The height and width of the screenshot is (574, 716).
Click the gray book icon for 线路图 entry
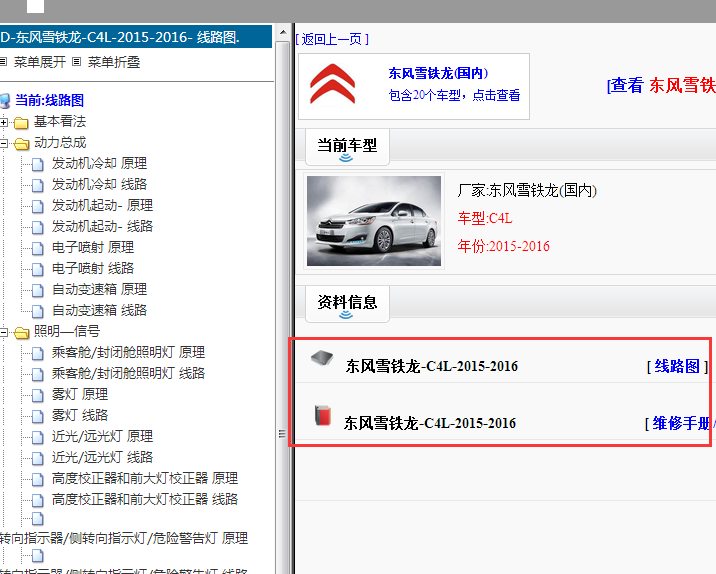pos(322,358)
